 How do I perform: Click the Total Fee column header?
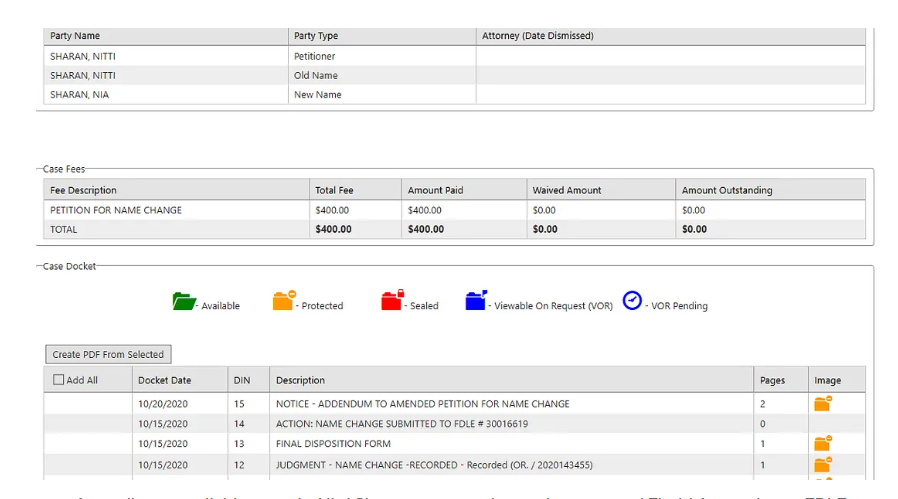(x=334, y=190)
